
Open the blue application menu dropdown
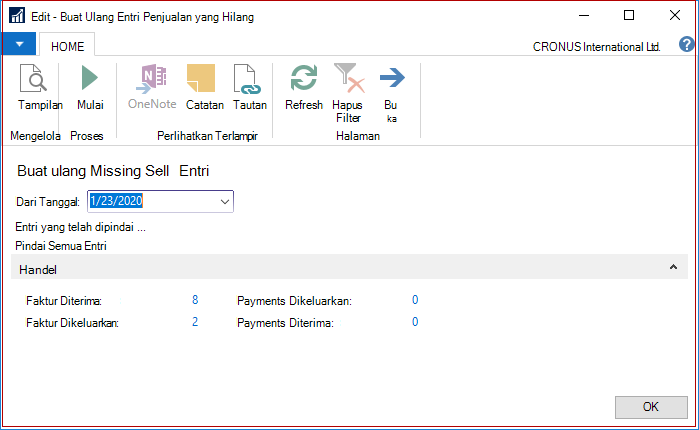(x=19, y=44)
